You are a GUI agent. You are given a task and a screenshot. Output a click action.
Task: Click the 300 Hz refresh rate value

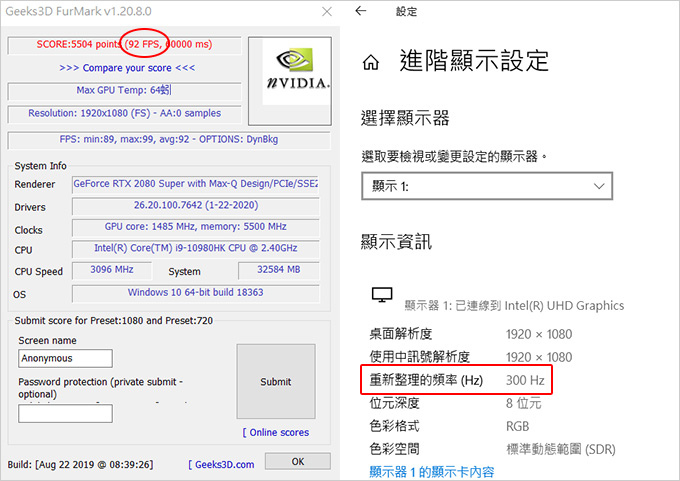point(525,380)
